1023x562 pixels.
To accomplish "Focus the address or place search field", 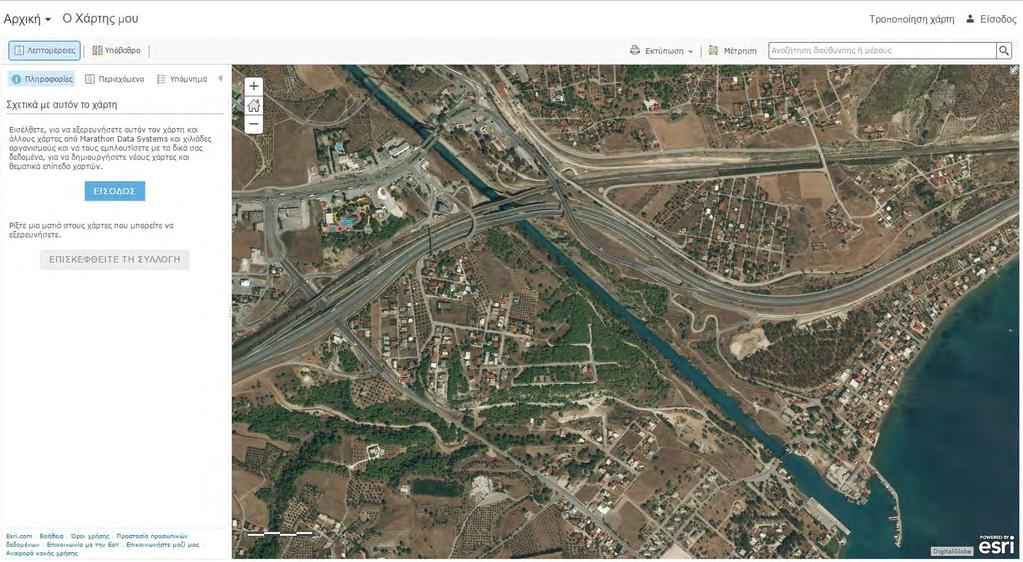I will (x=882, y=50).
